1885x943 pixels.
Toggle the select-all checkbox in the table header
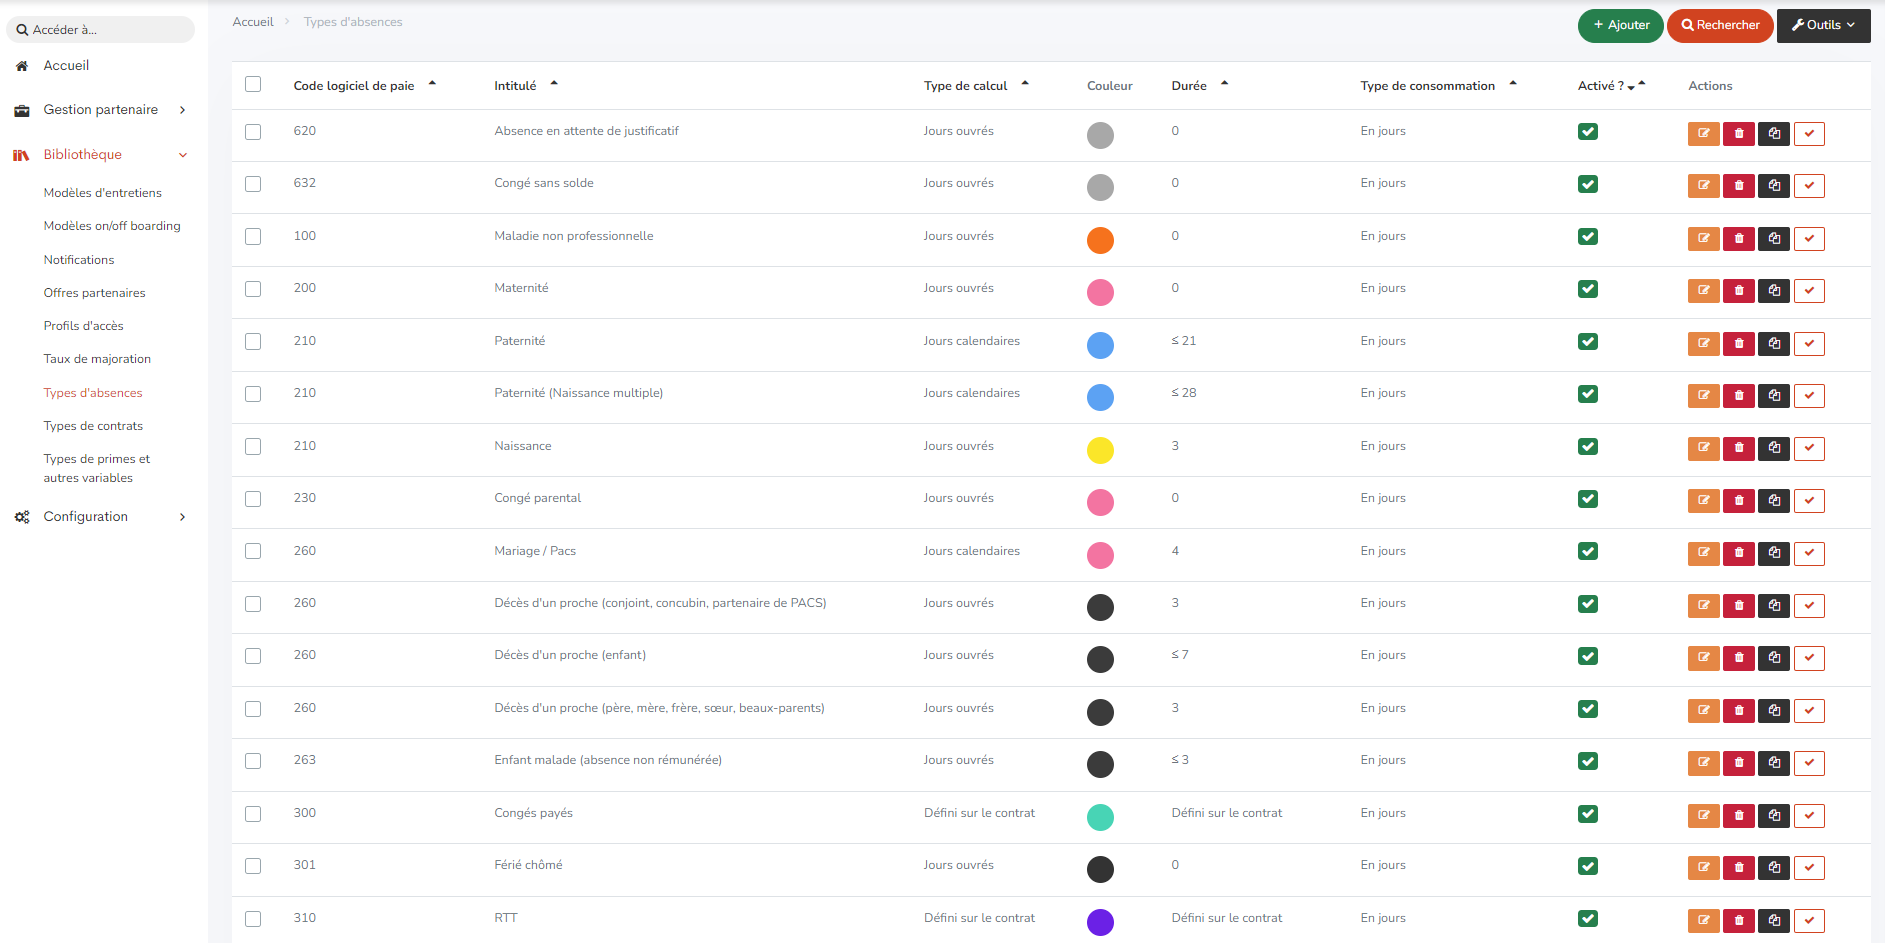(253, 85)
